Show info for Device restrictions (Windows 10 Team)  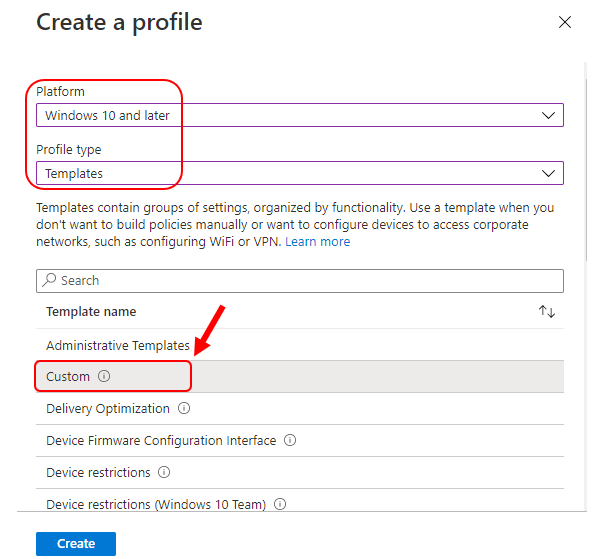[x=280, y=504]
